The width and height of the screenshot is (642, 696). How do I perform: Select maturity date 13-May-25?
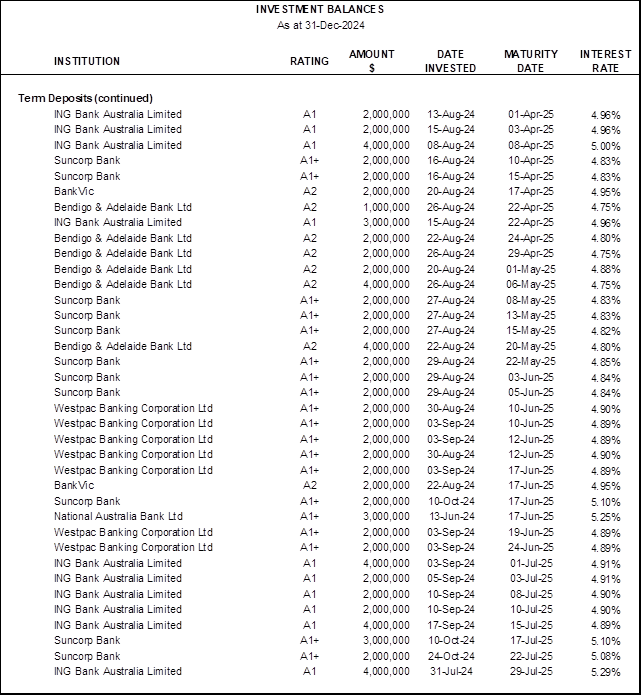(531, 316)
